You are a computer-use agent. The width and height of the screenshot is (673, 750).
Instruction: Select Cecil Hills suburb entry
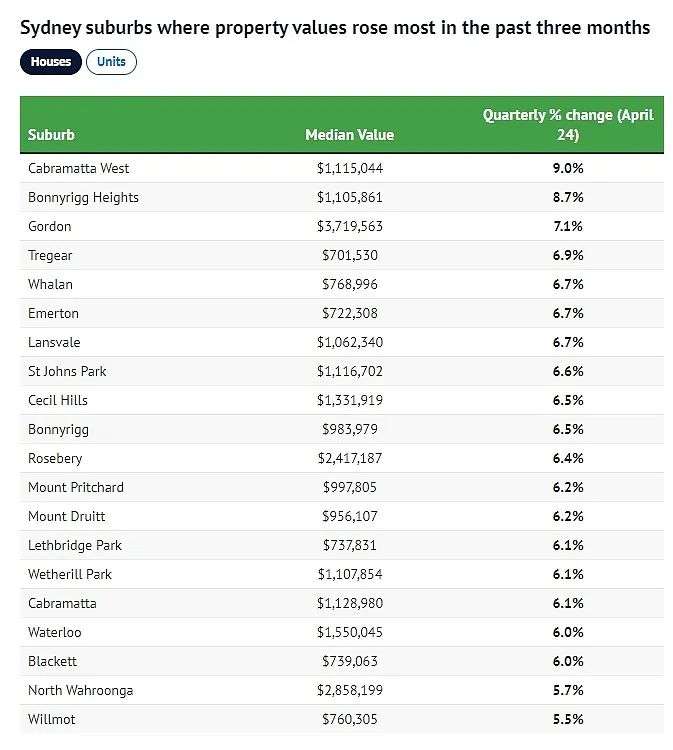click(58, 400)
